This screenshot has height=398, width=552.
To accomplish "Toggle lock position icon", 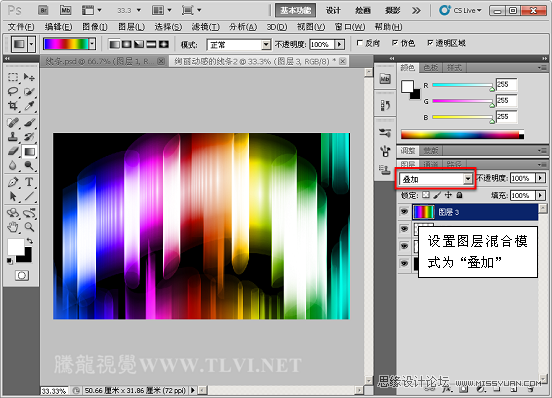I will (x=448, y=195).
